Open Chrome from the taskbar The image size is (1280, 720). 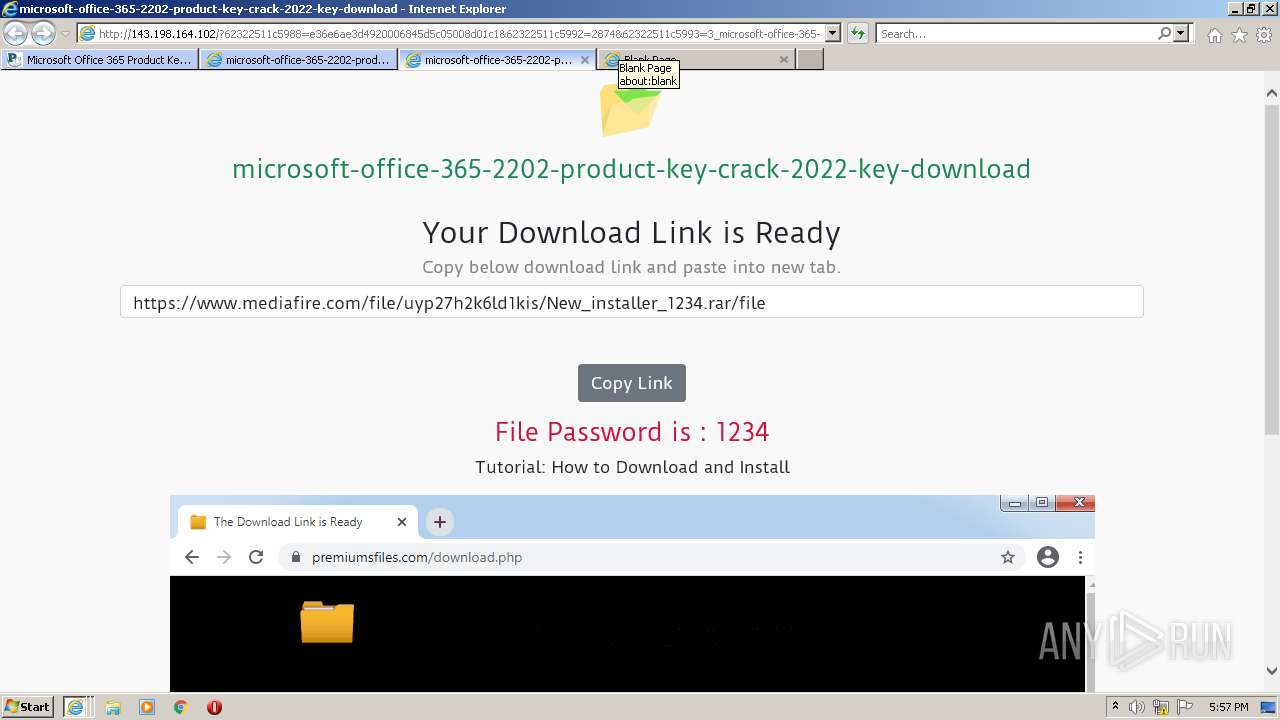[x=180, y=707]
